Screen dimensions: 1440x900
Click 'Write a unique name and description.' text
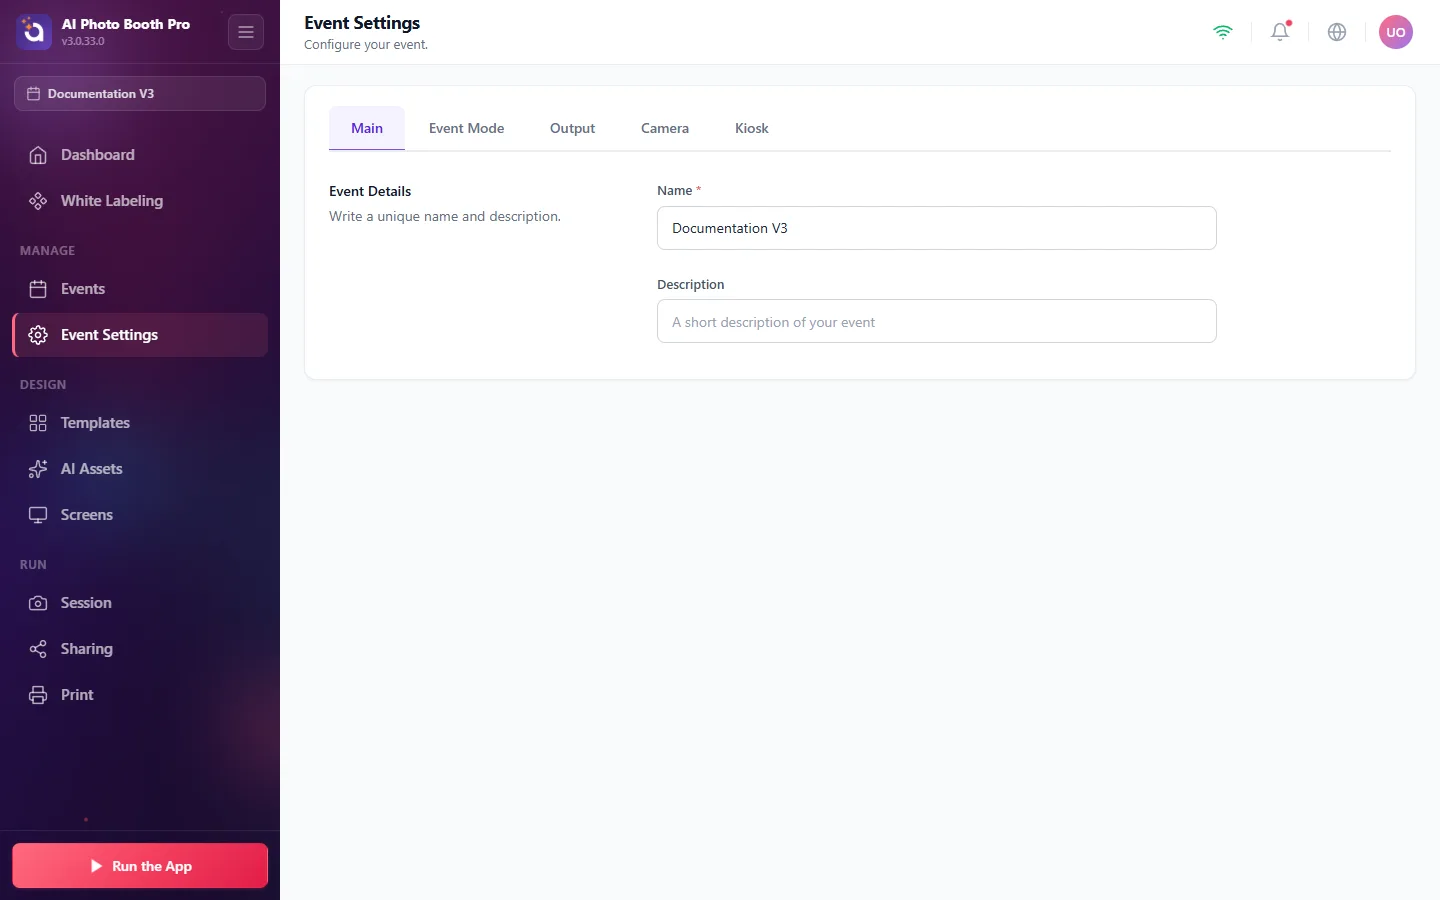[x=445, y=216]
